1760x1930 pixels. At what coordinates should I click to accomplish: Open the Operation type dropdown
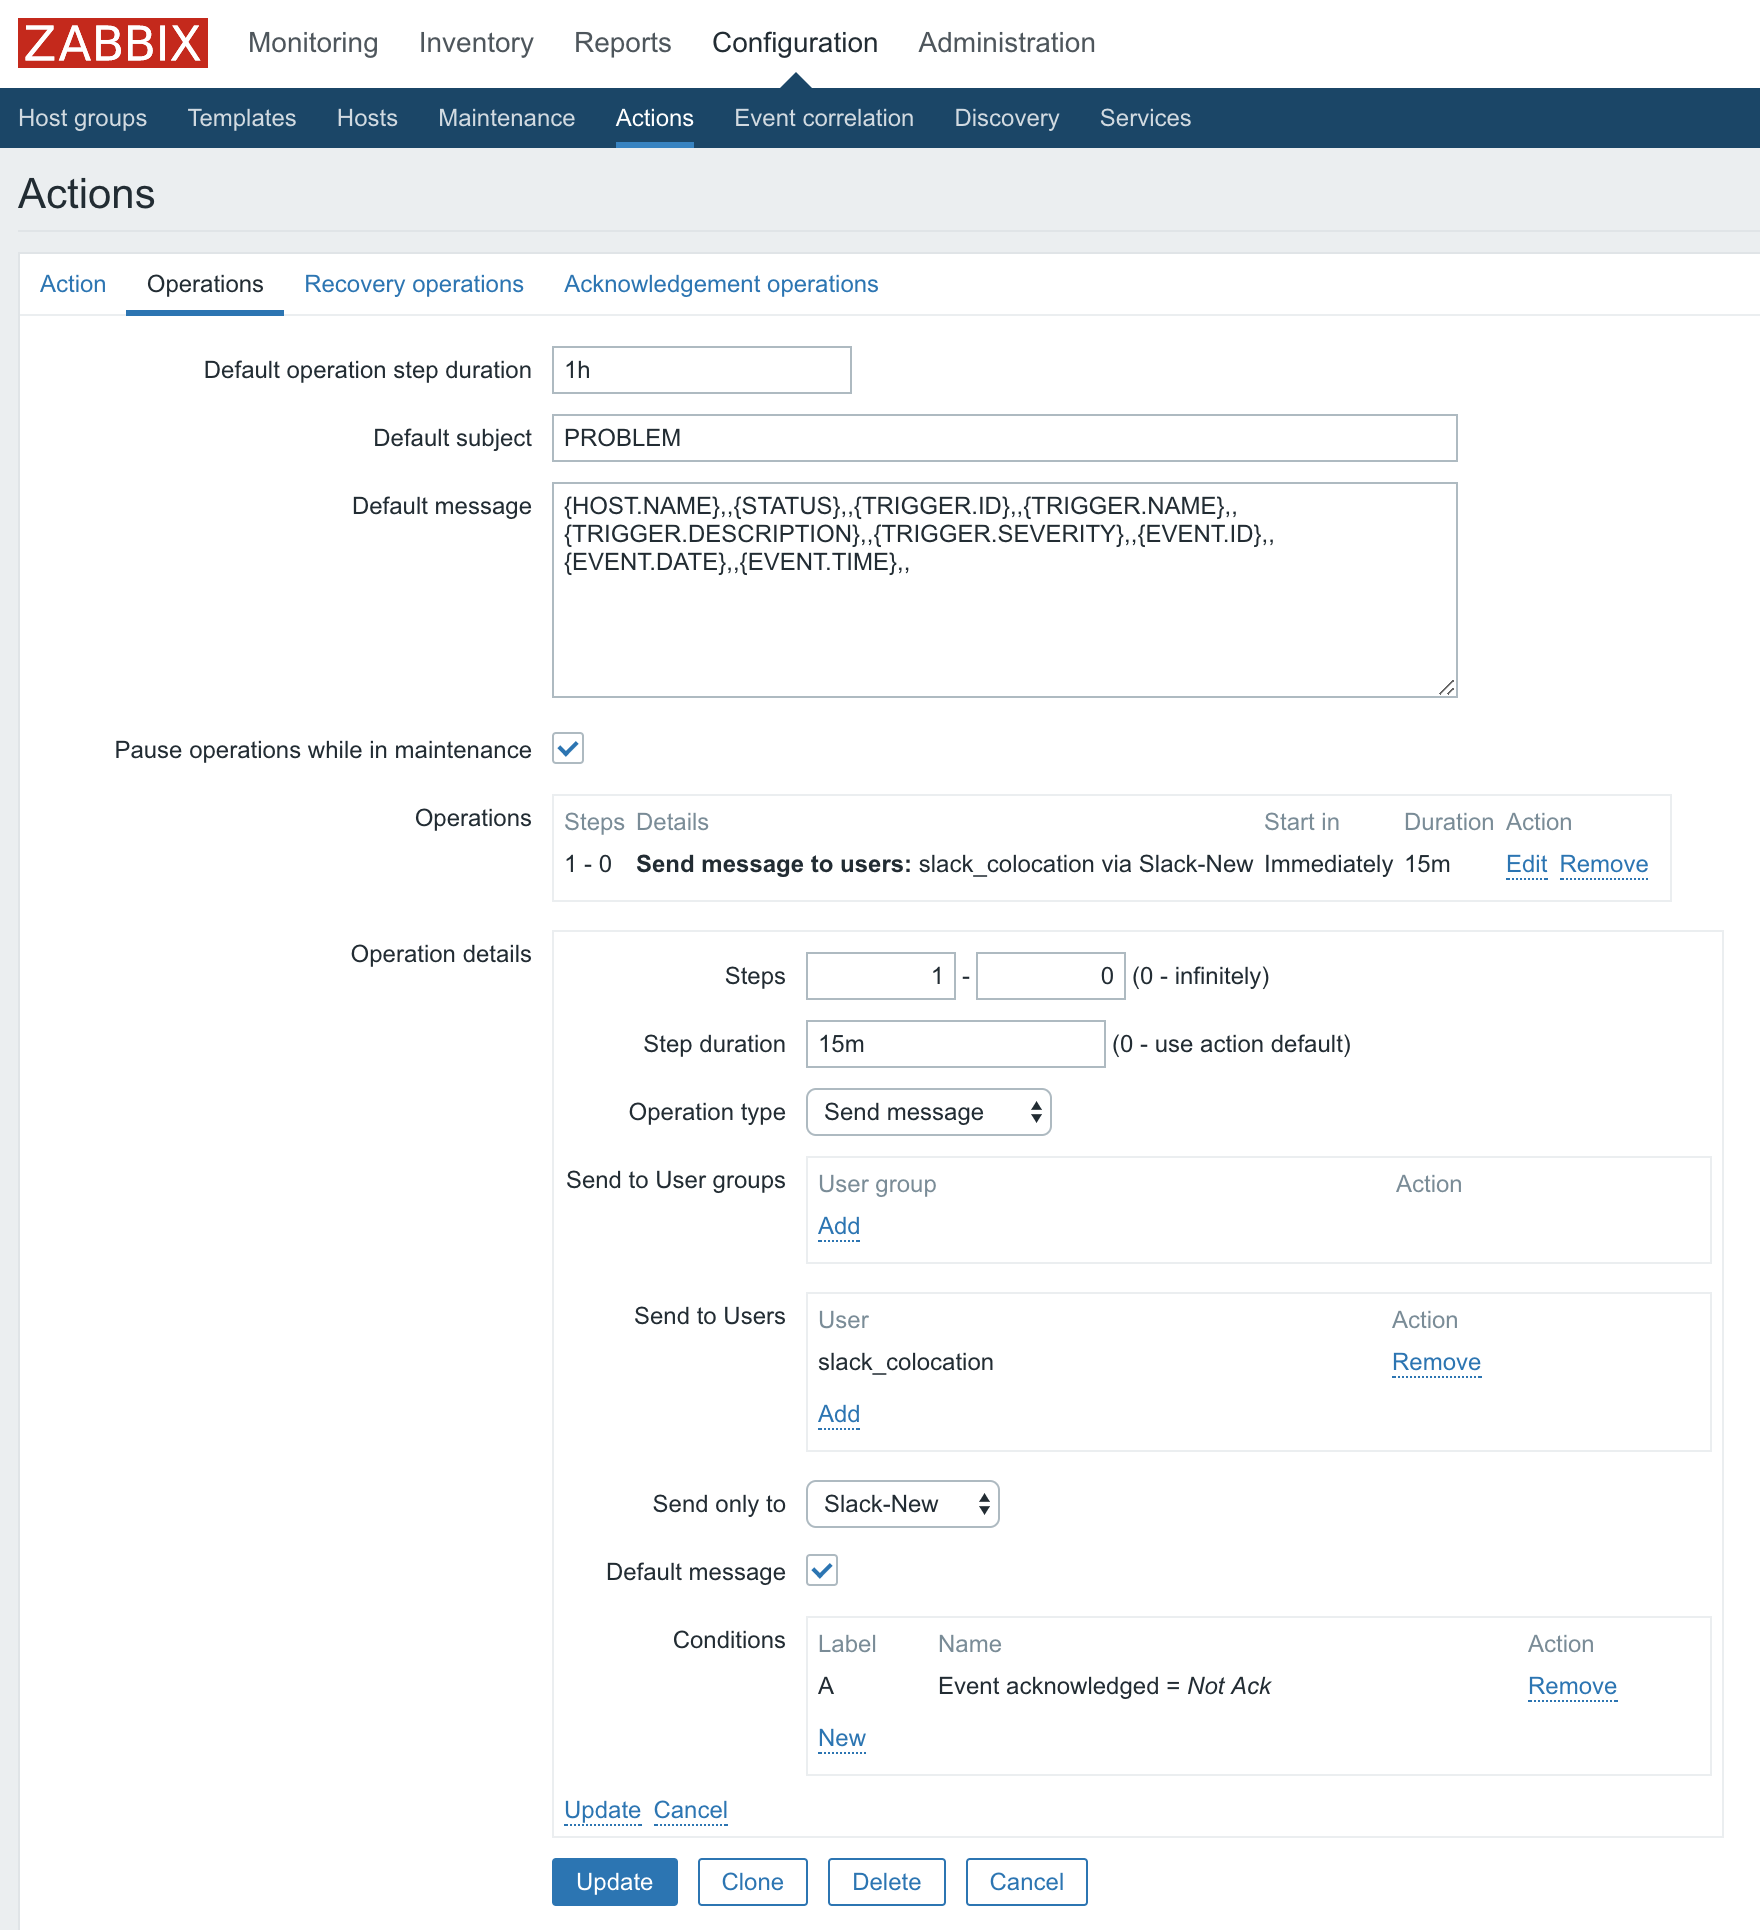point(928,1112)
